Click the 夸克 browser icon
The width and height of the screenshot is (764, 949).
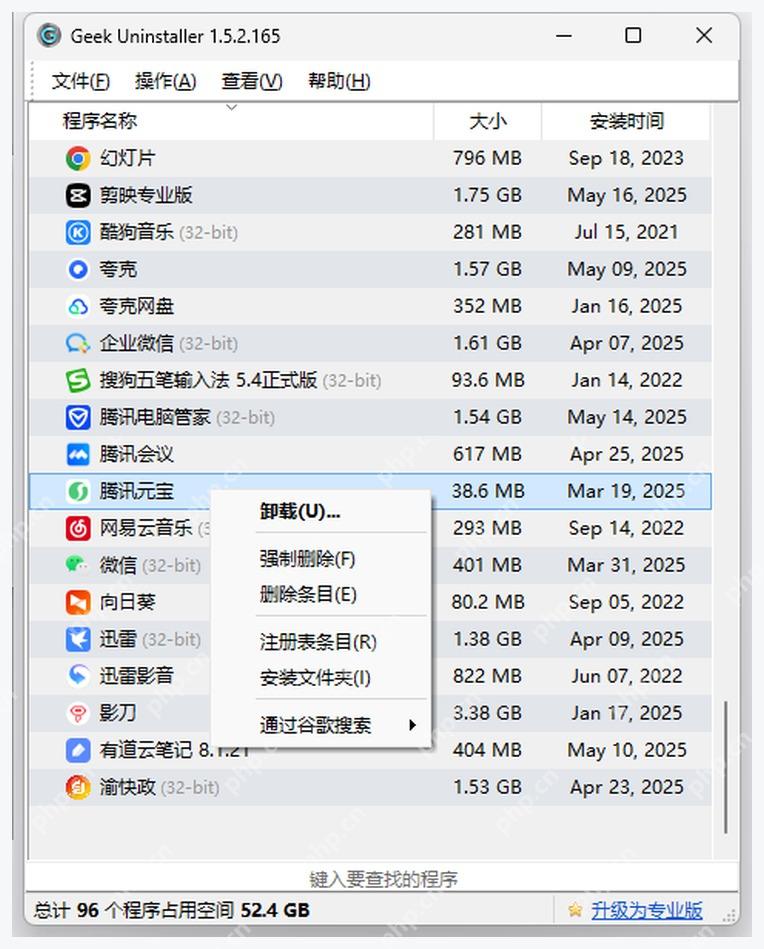point(78,269)
